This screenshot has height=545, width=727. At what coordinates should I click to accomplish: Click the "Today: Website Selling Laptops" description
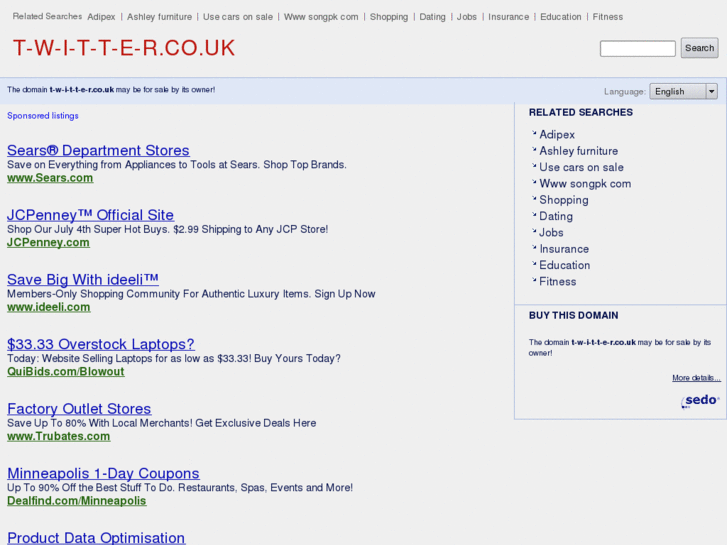point(174,359)
